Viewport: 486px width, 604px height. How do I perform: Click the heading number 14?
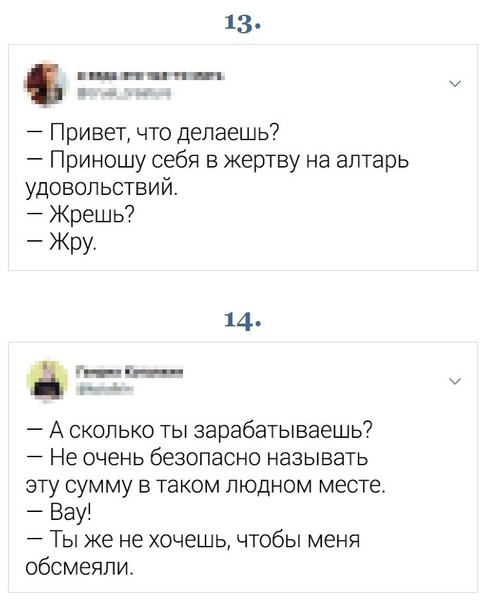[243, 320]
